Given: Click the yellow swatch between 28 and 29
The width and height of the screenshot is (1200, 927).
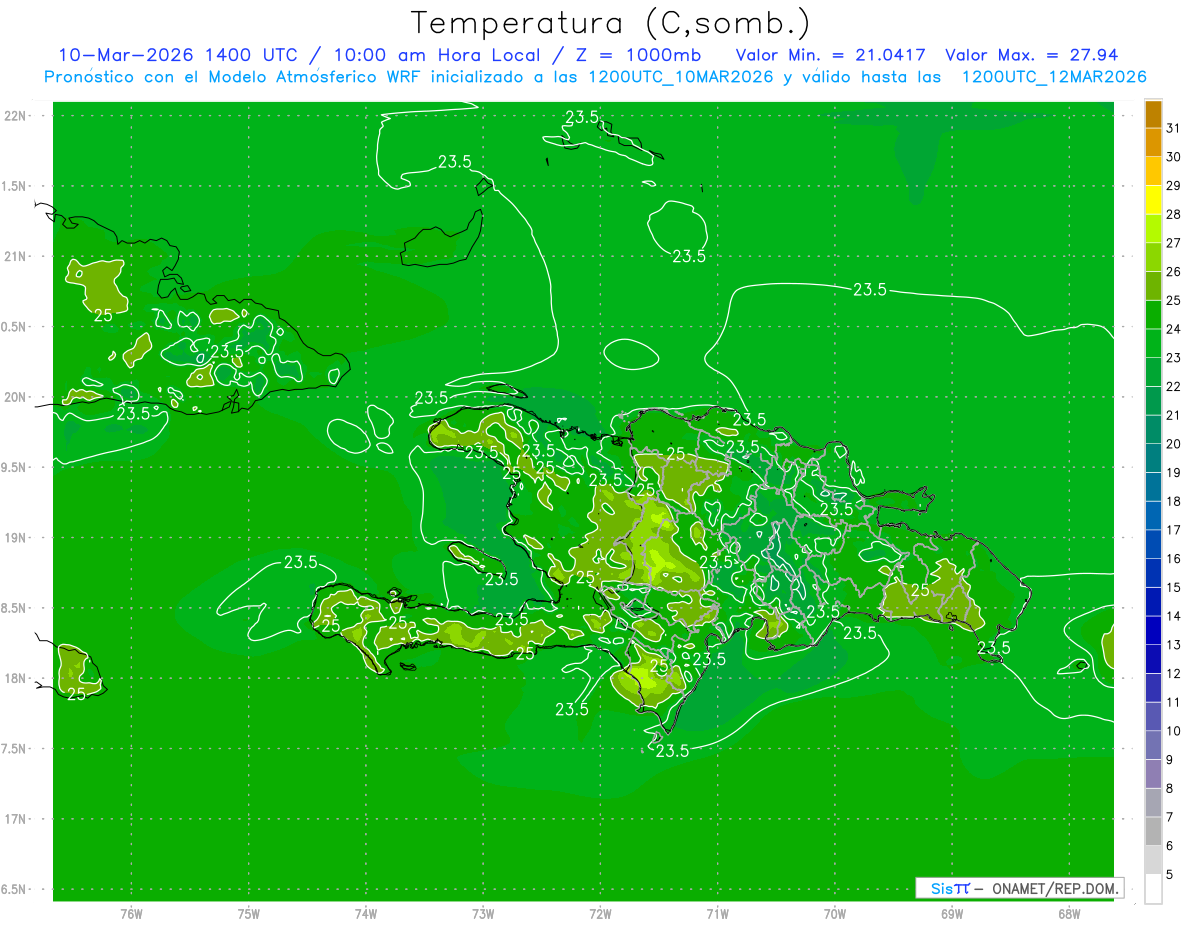Looking at the screenshot, I should click(1153, 200).
